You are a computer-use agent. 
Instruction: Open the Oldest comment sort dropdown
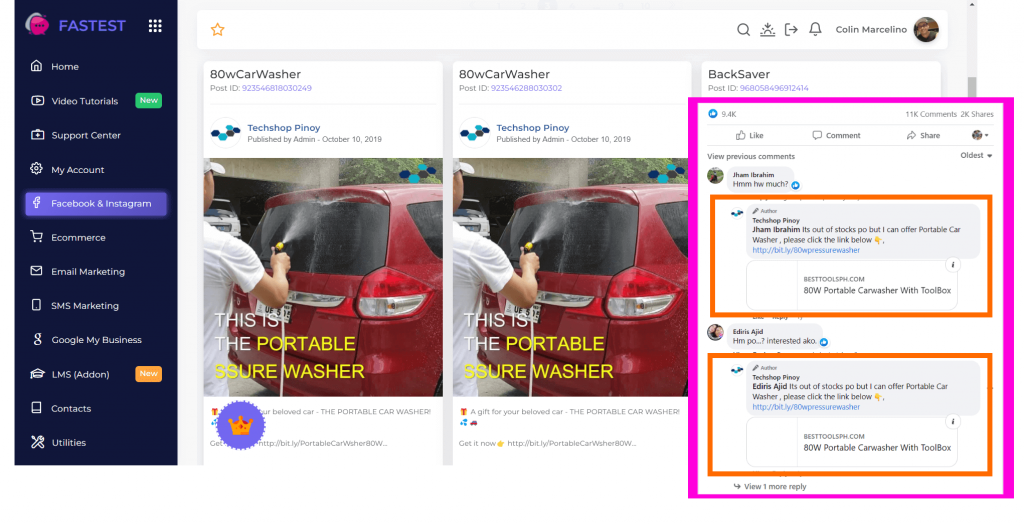[x=976, y=156]
